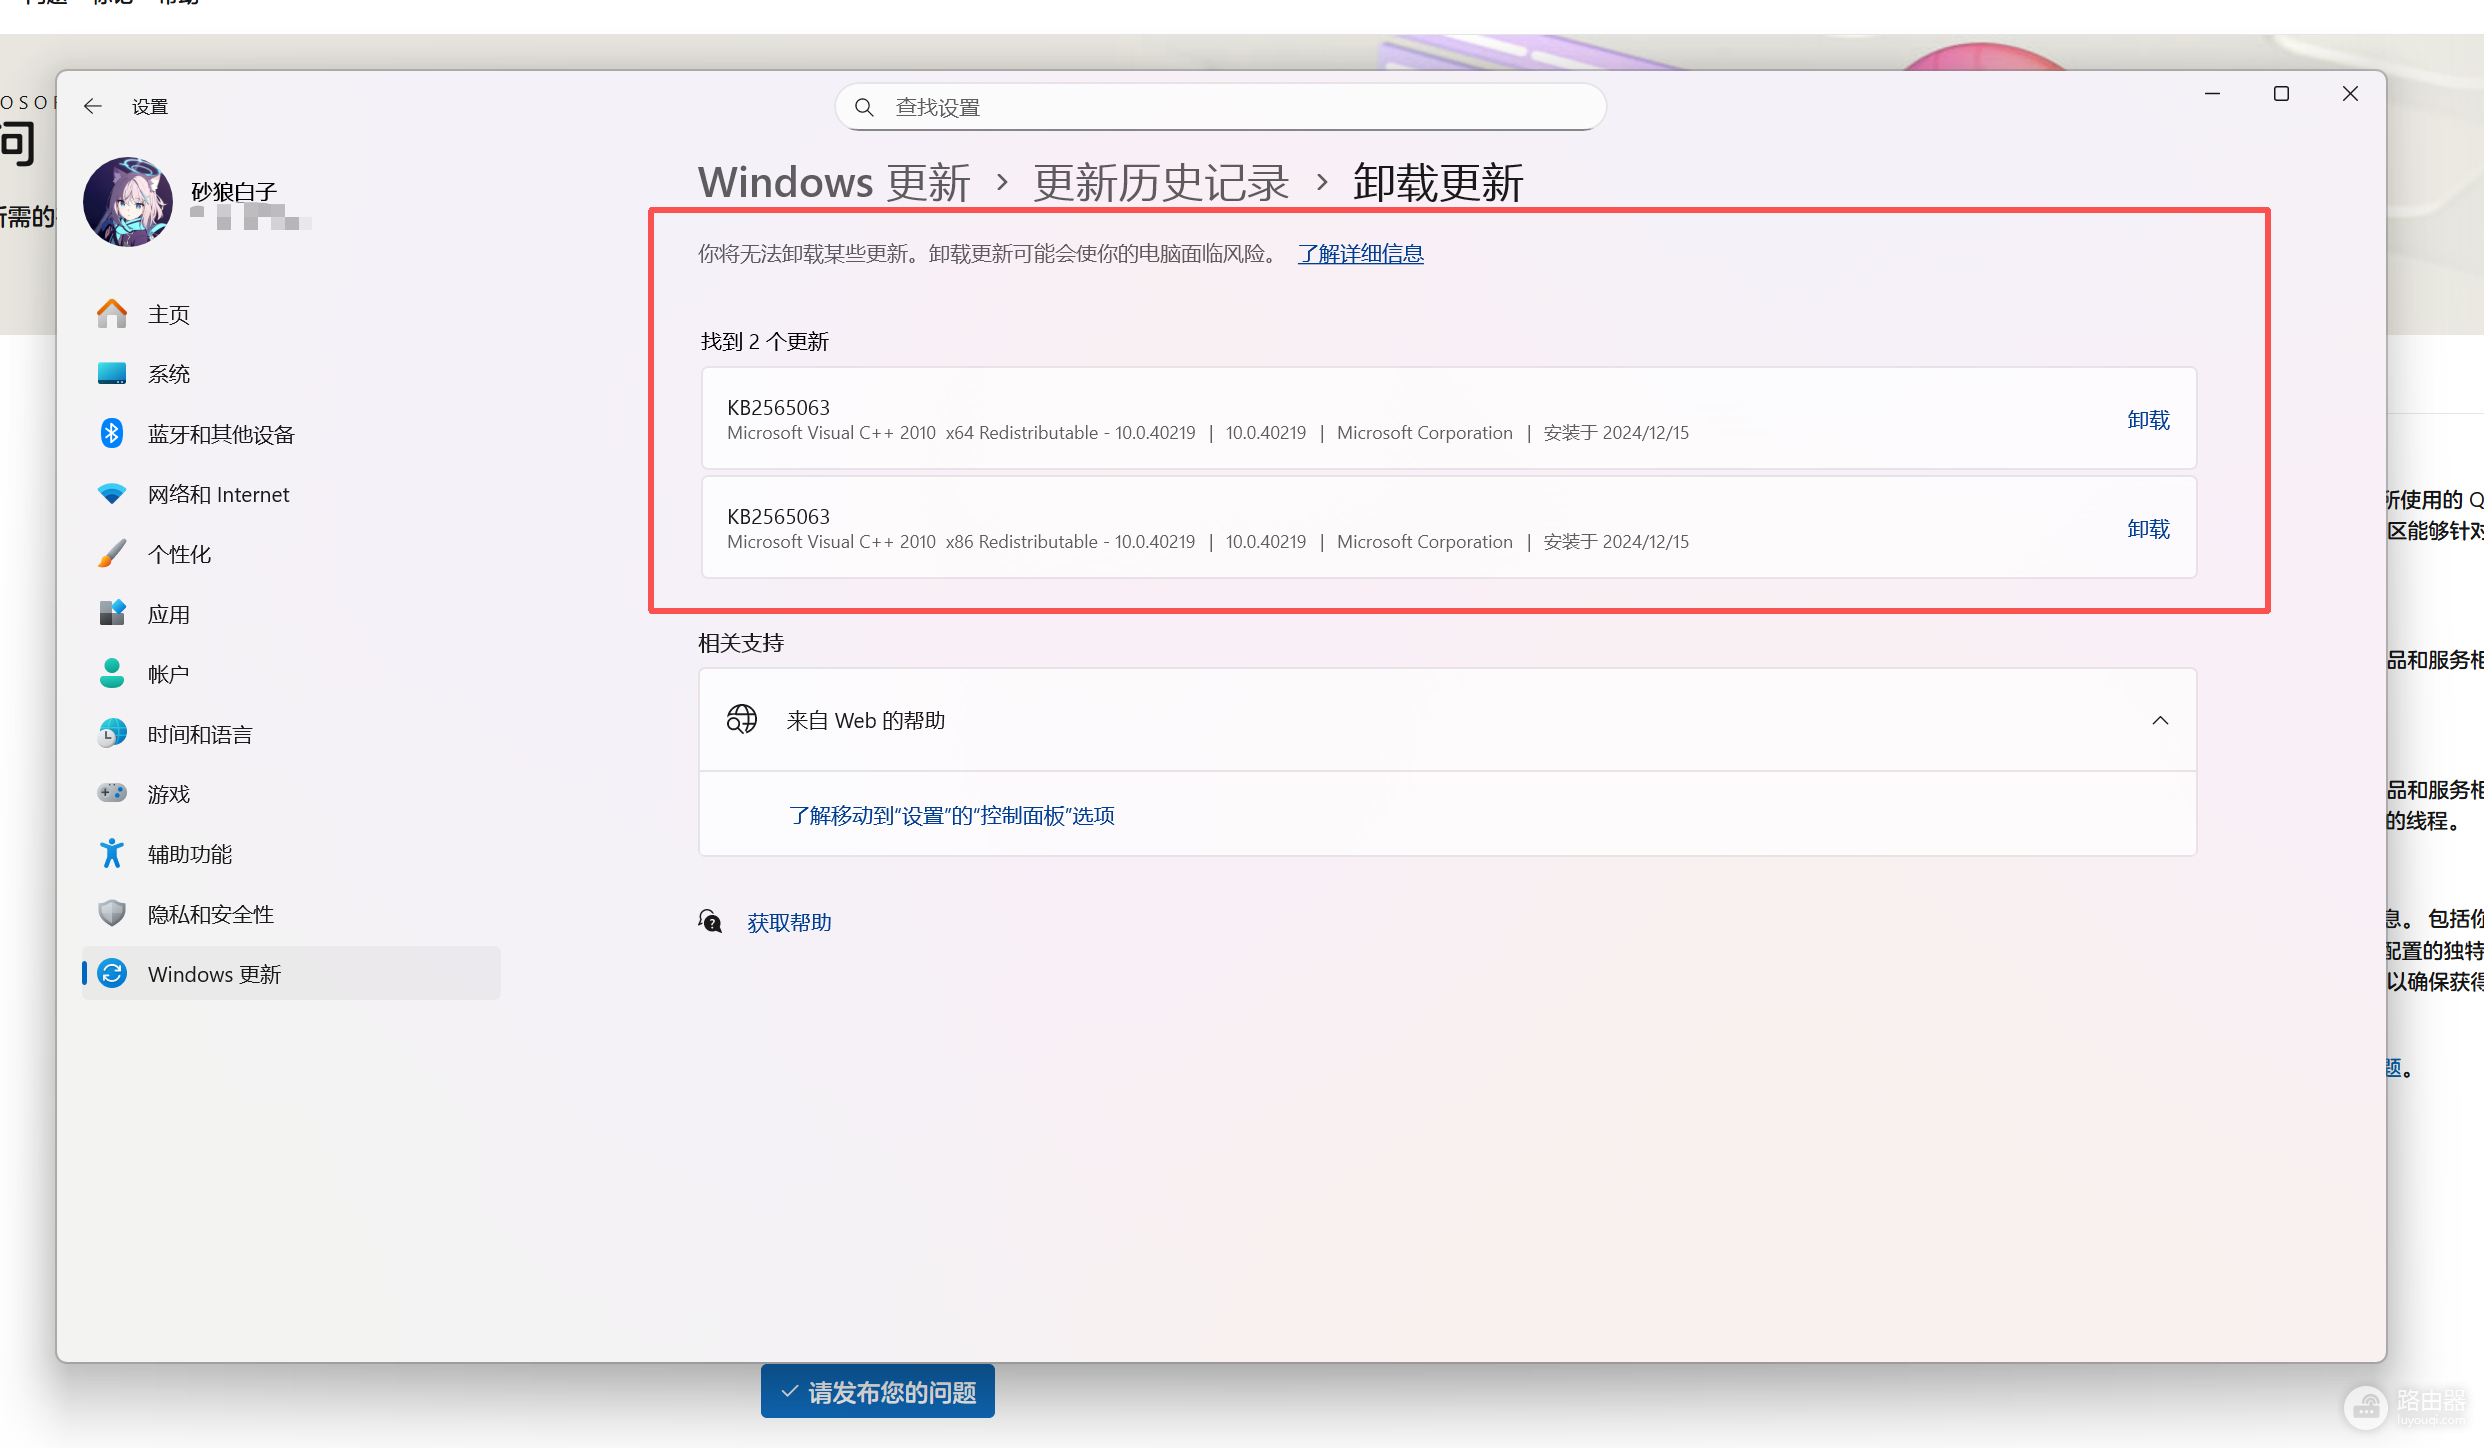Click the search magnifier icon

[864, 107]
